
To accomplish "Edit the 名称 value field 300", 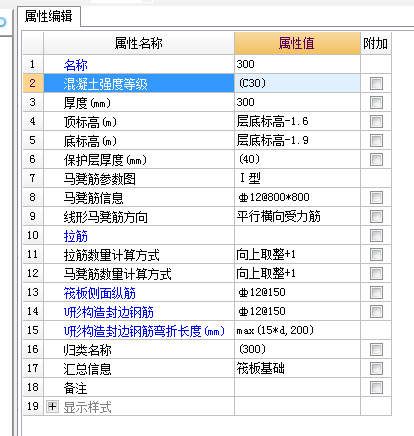I will point(297,64).
